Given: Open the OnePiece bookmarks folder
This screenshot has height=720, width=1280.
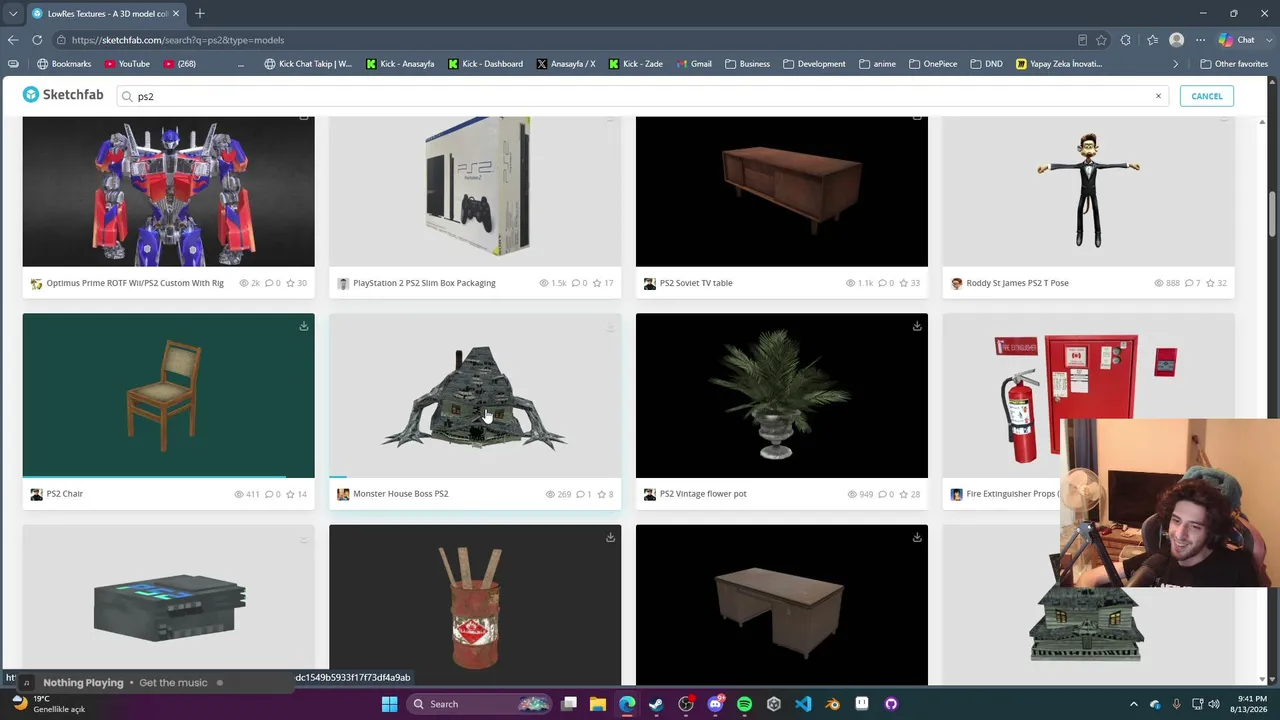Looking at the screenshot, I should (x=934, y=64).
